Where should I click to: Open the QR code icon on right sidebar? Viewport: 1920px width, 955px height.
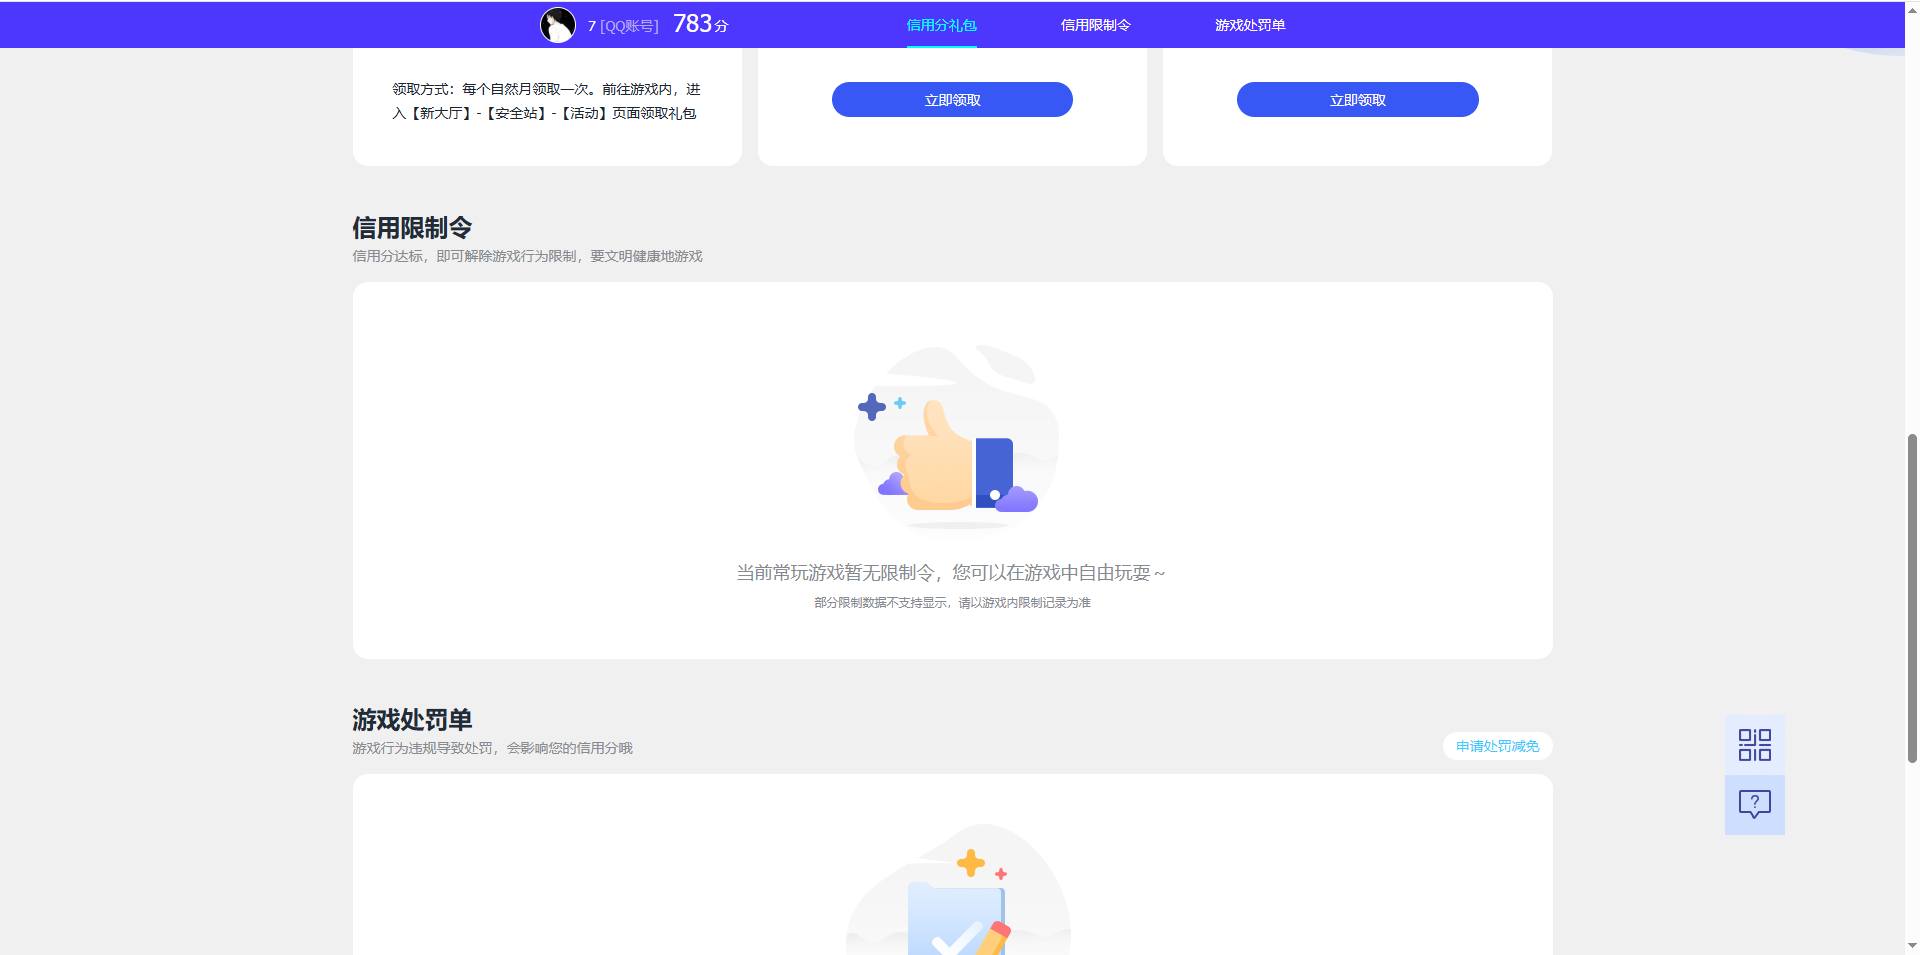pos(1754,745)
